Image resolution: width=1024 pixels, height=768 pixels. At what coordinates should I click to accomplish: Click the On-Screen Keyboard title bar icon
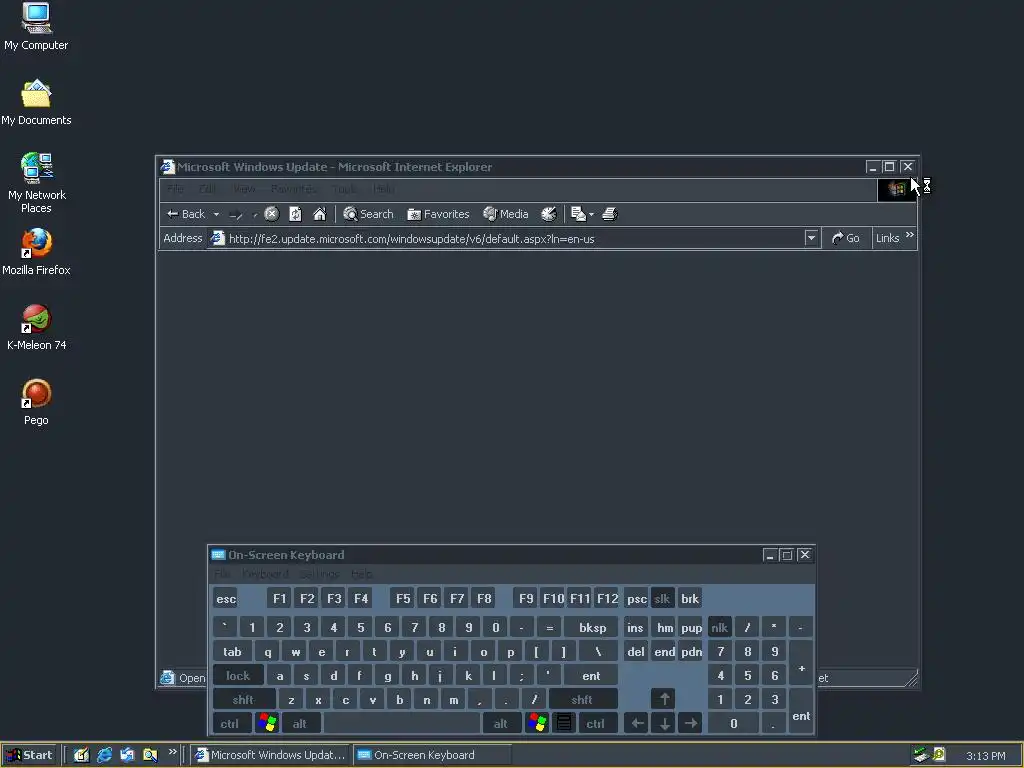[218, 554]
